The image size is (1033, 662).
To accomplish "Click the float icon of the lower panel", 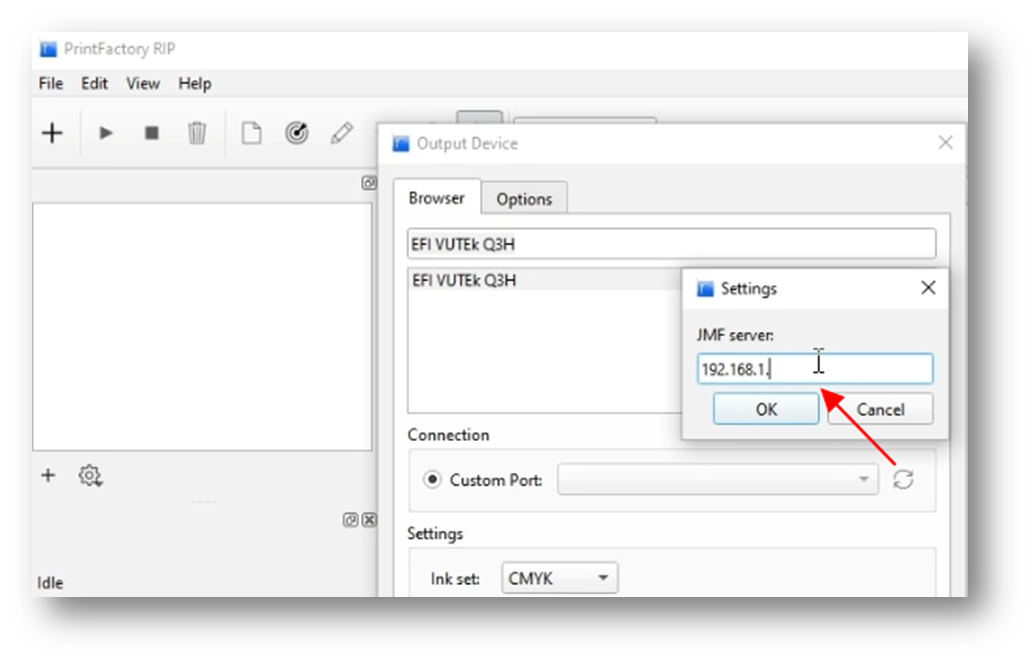I will tap(350, 520).
